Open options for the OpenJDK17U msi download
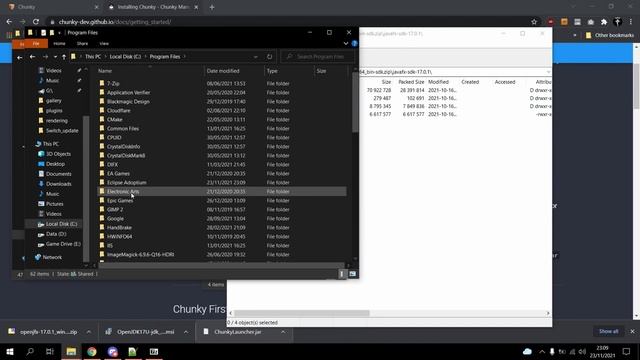 (x=186, y=332)
